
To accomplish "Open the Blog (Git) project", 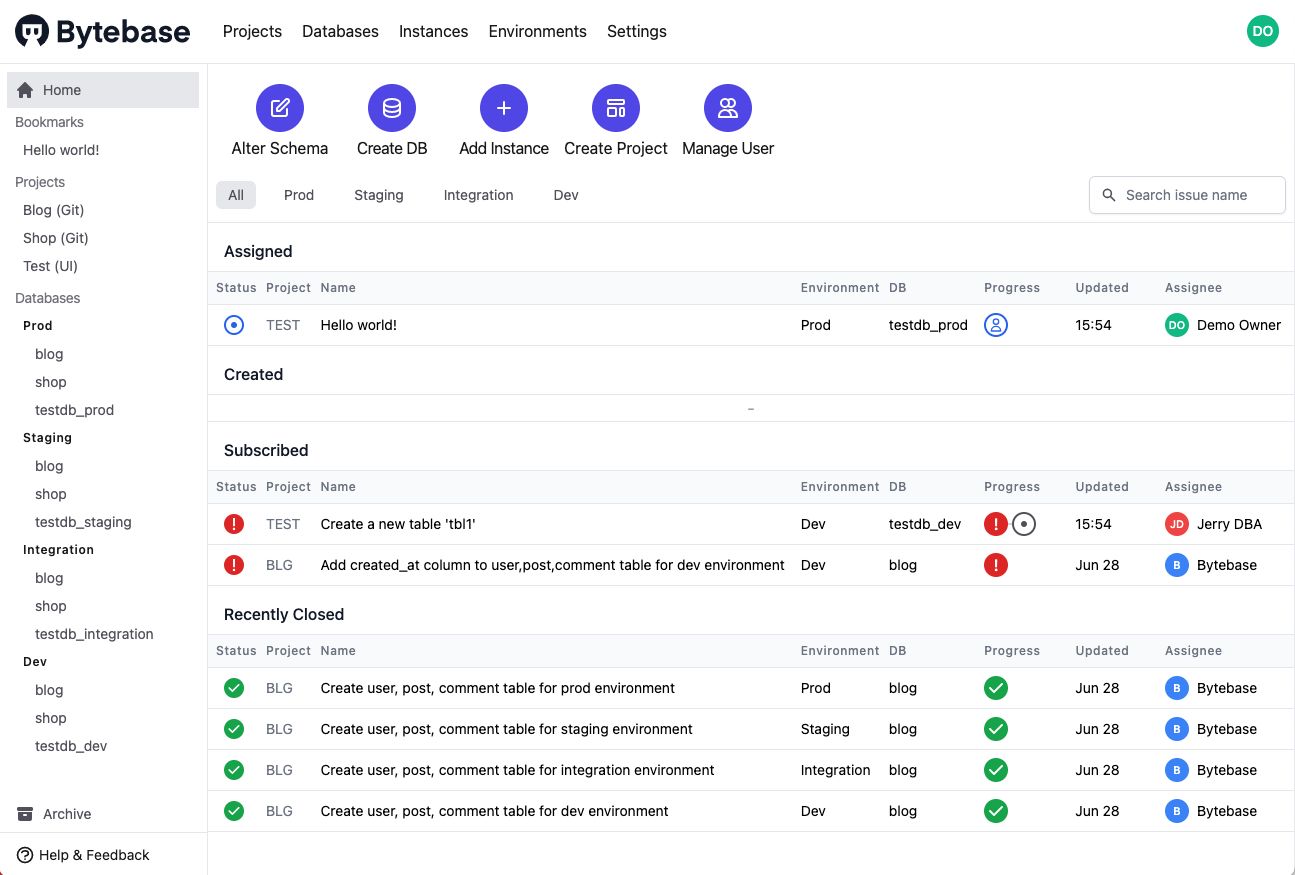I will (53, 210).
